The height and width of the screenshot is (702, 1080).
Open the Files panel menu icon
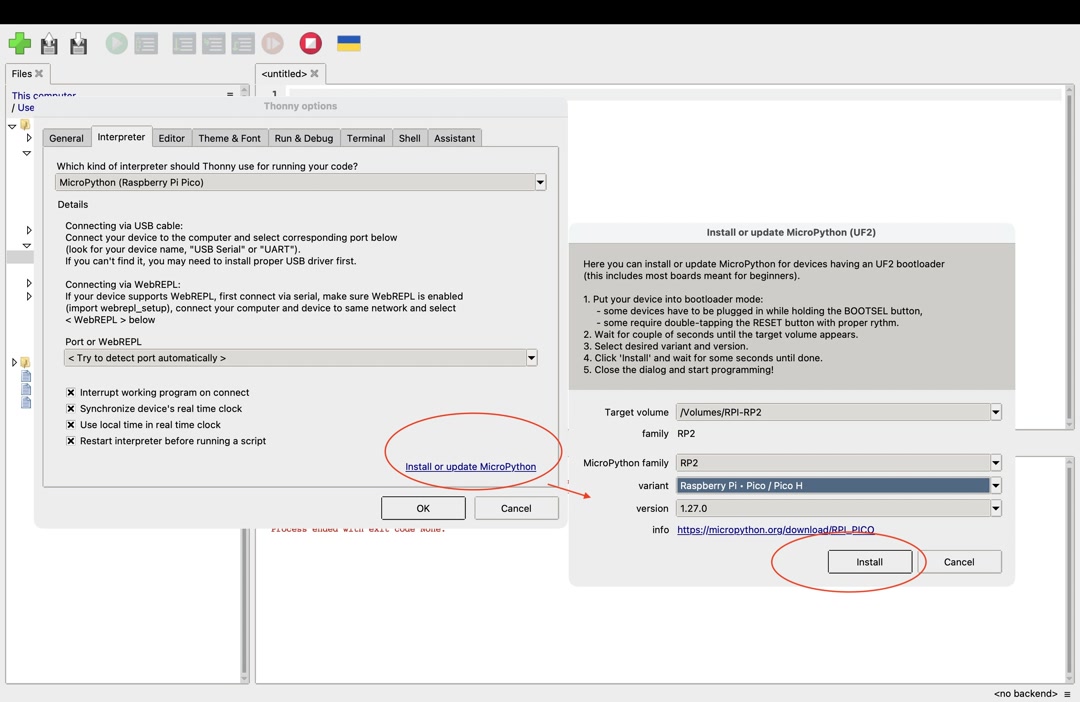click(230, 94)
